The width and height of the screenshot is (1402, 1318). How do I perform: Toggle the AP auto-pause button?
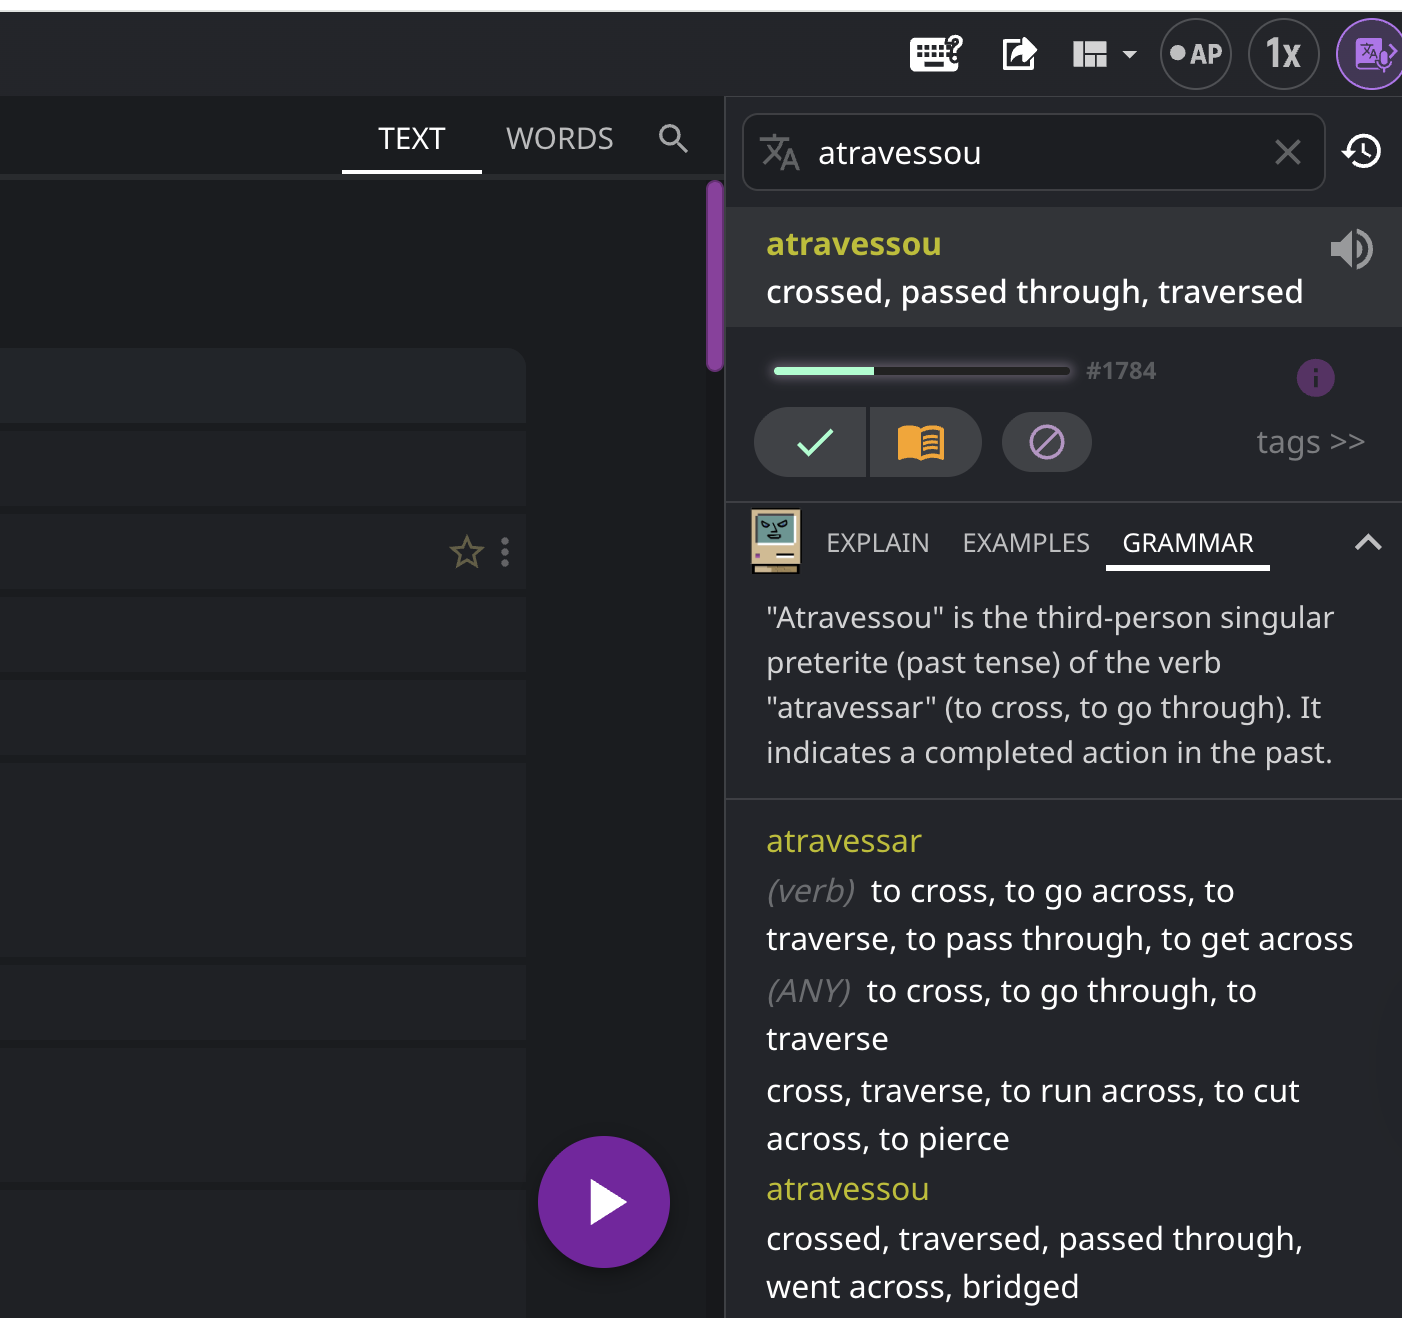click(x=1195, y=54)
